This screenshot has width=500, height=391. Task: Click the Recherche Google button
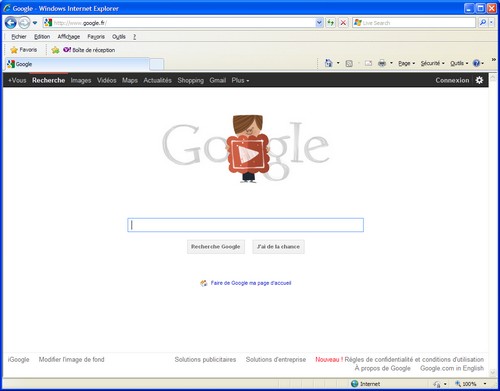coord(216,247)
